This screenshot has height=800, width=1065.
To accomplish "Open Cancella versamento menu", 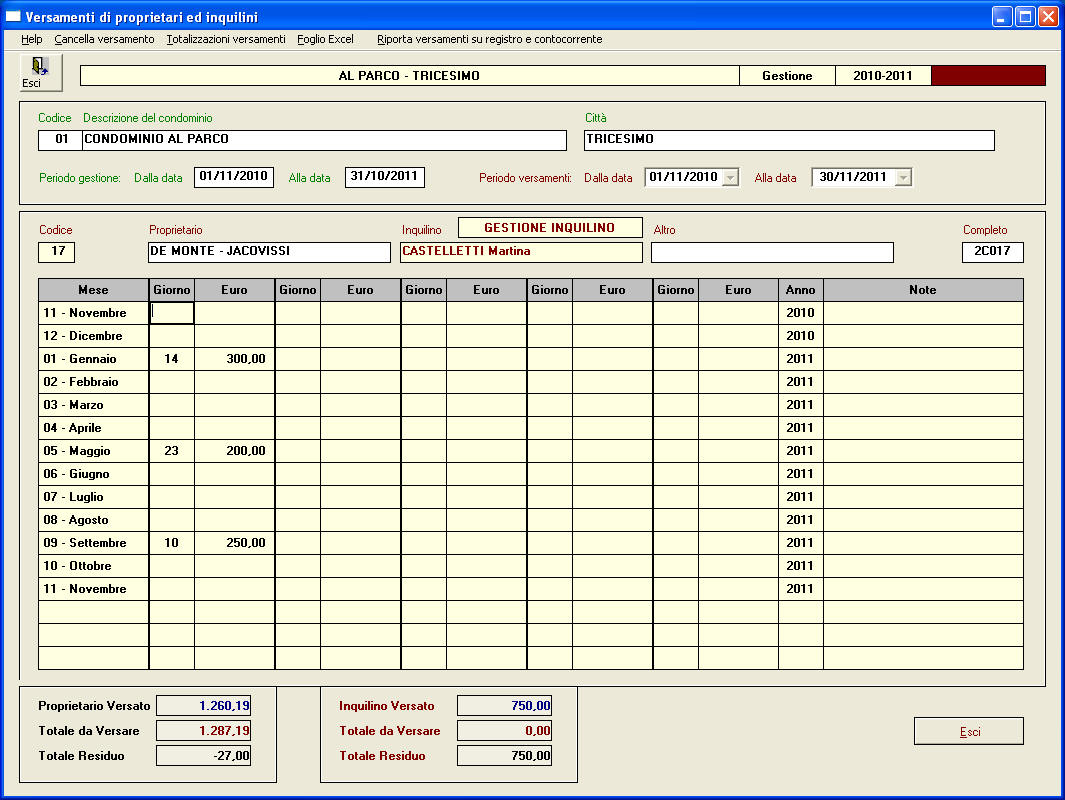I will (x=105, y=39).
